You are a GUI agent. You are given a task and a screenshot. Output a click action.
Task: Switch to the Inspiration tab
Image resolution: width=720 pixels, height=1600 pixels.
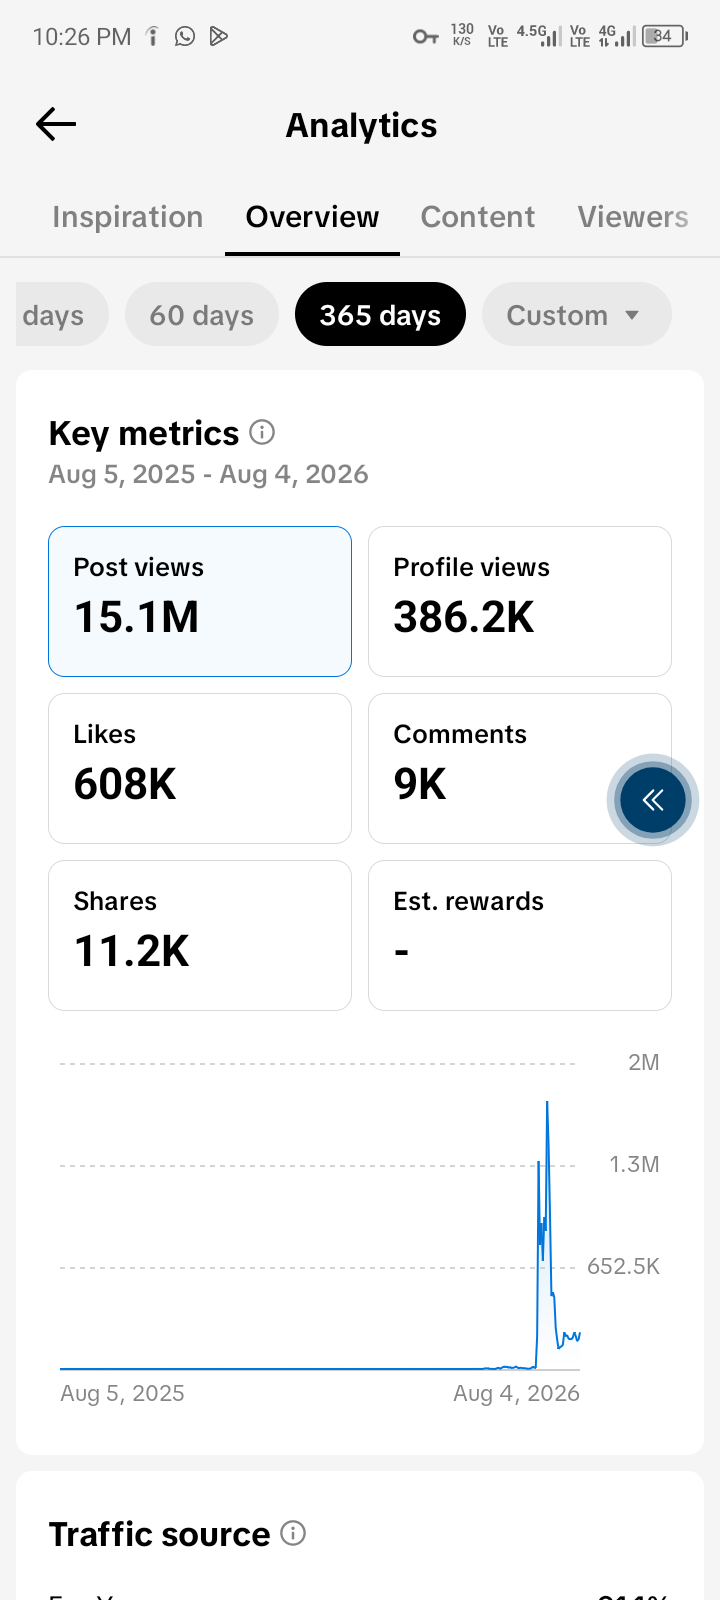point(128,217)
